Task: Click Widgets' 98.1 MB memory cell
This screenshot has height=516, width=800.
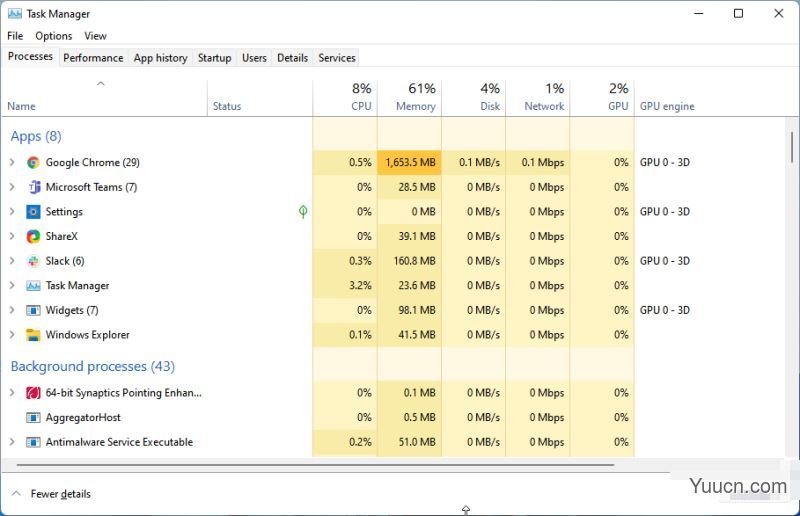Action: click(x=409, y=310)
